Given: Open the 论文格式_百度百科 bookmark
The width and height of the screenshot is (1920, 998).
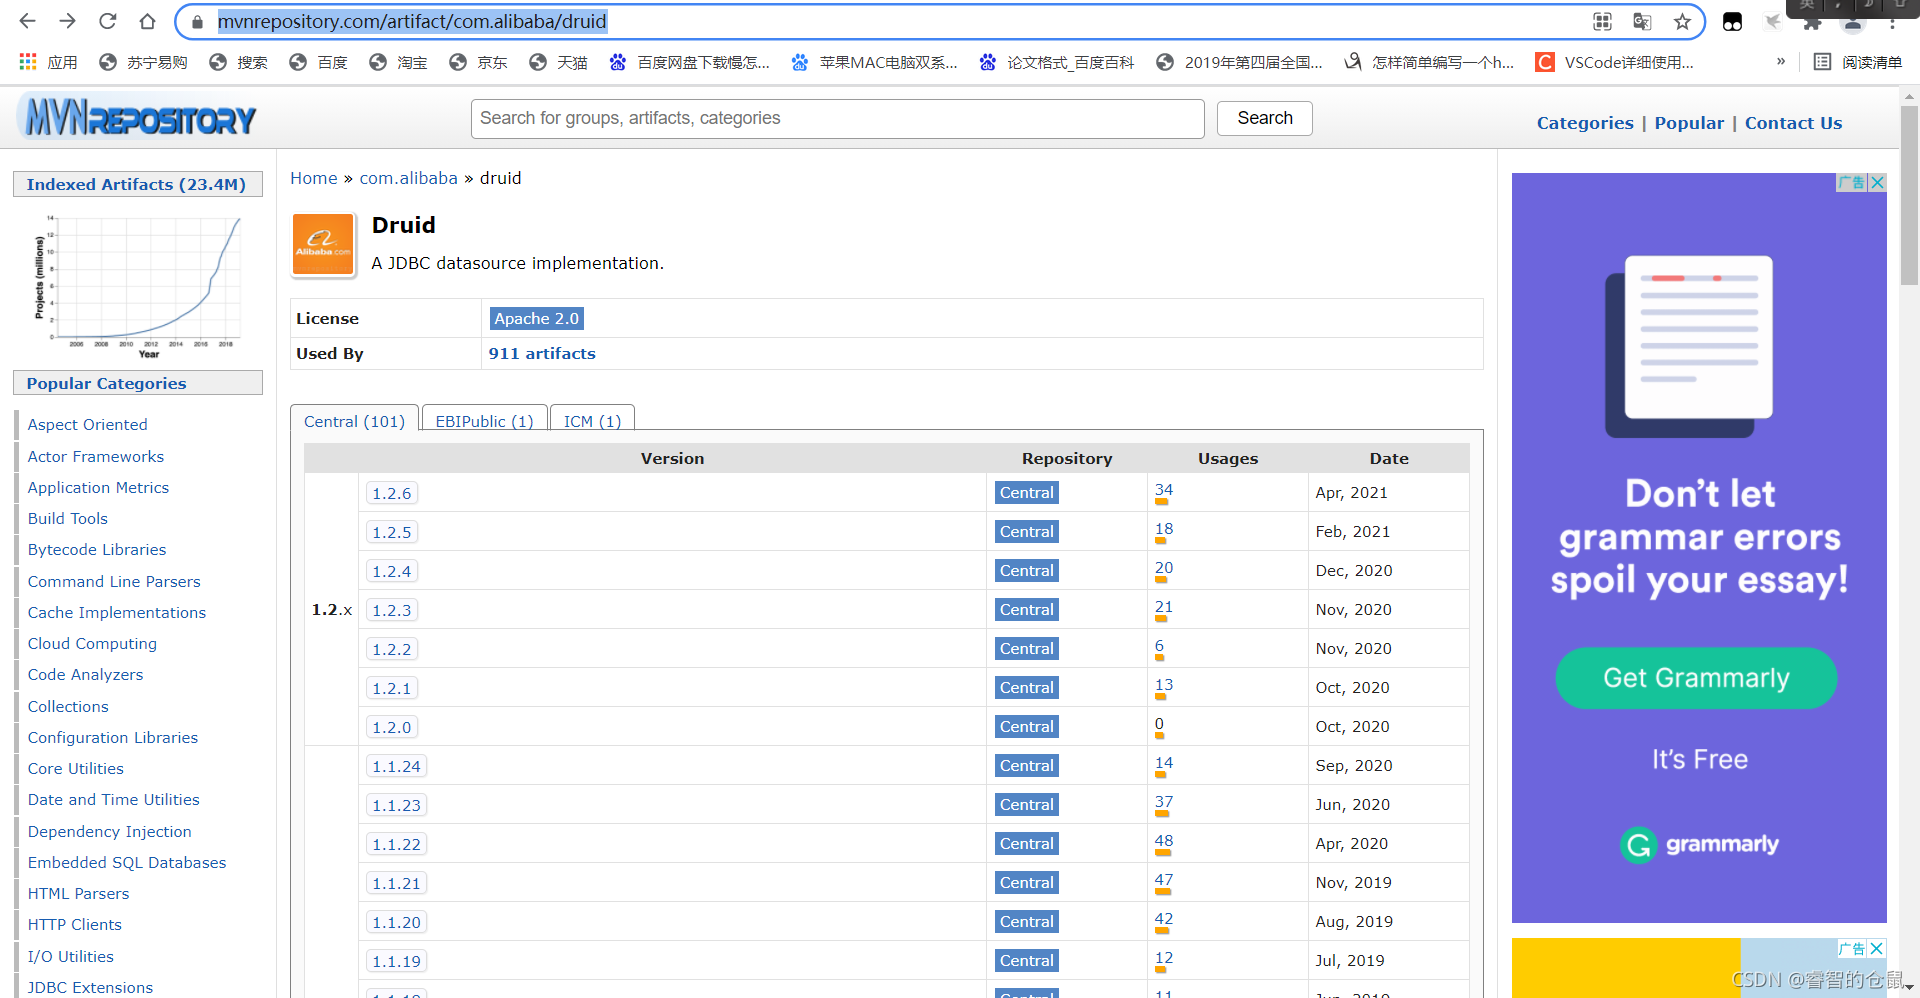Looking at the screenshot, I should (x=1056, y=62).
